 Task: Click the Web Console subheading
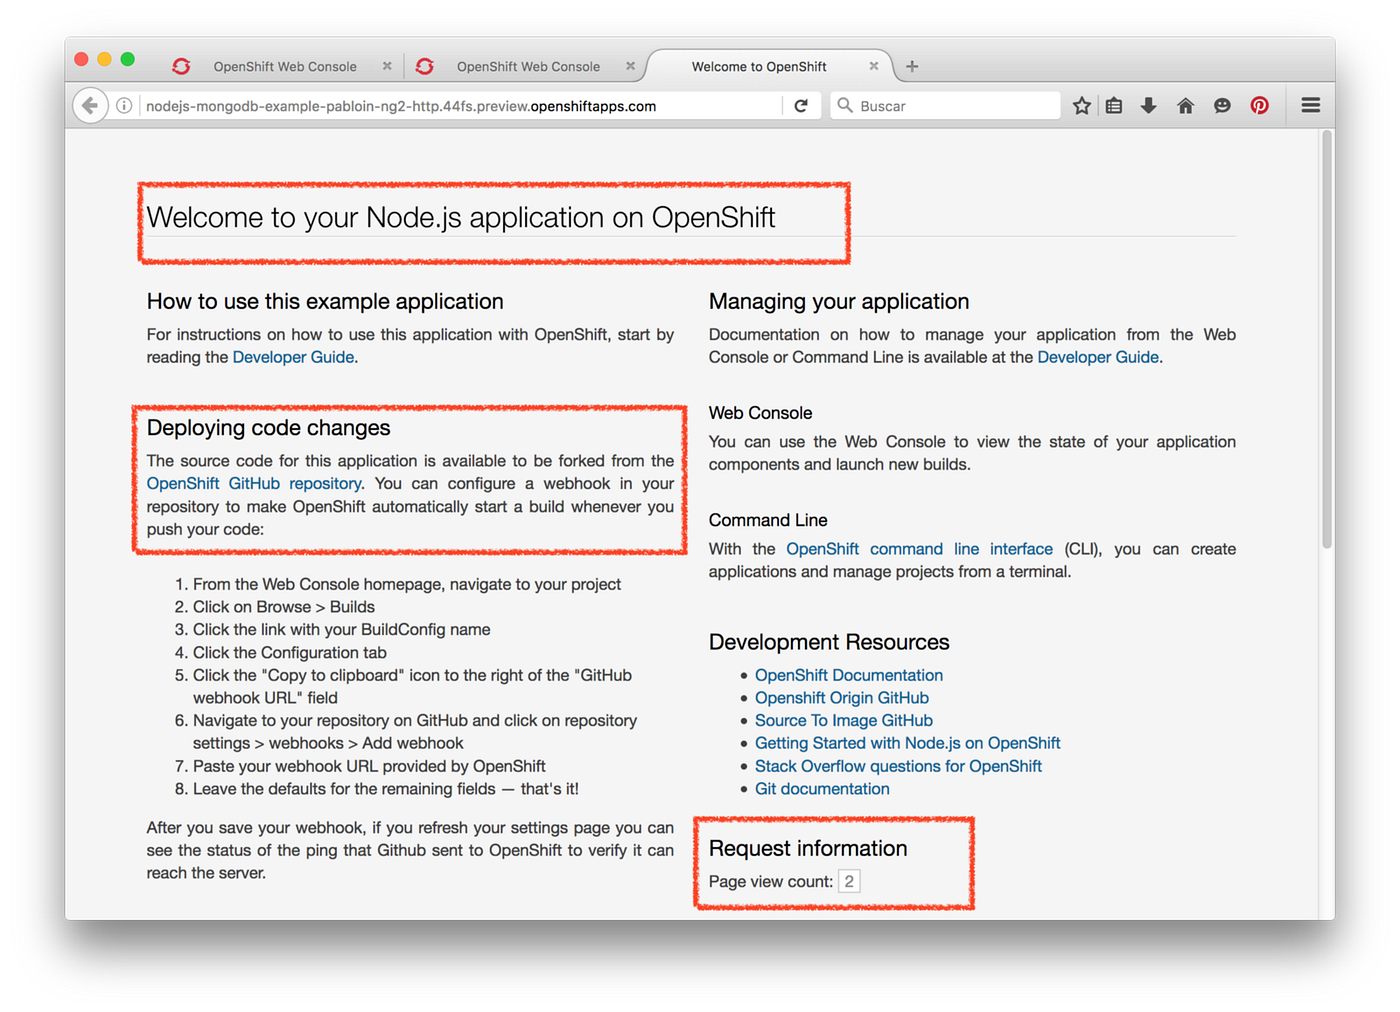tap(760, 413)
